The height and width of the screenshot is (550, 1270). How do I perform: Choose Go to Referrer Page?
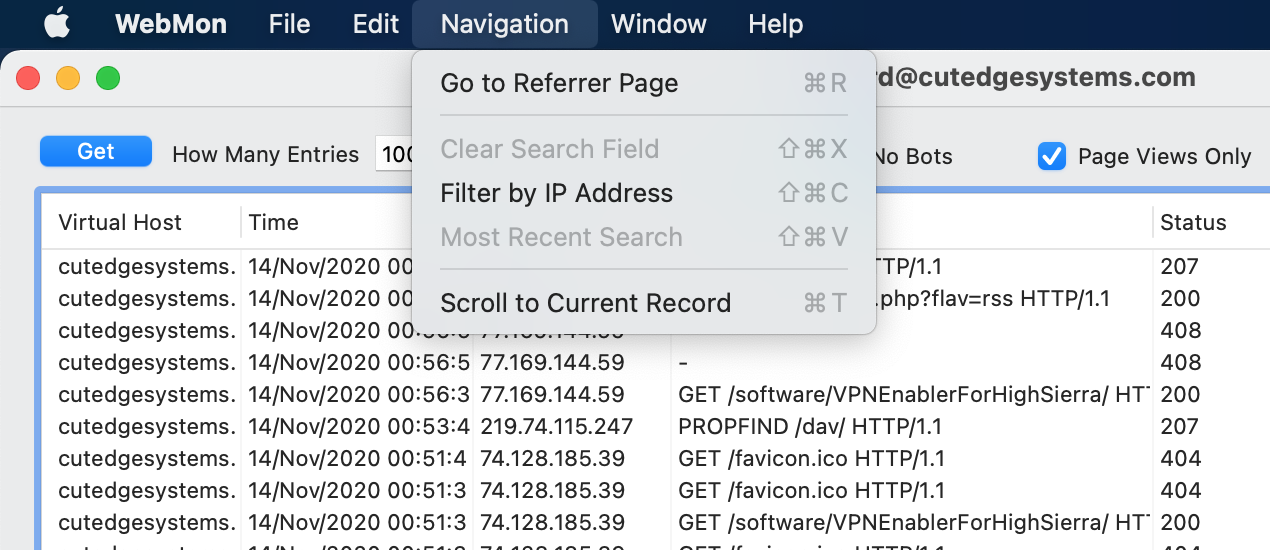pyautogui.click(x=559, y=83)
